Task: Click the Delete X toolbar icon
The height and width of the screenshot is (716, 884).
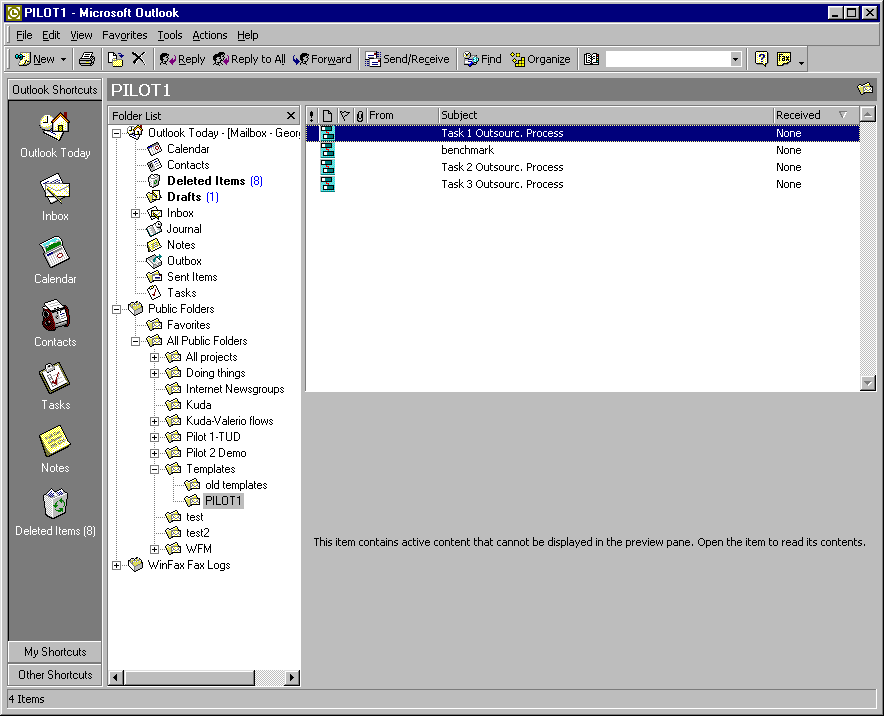Action: [x=138, y=59]
